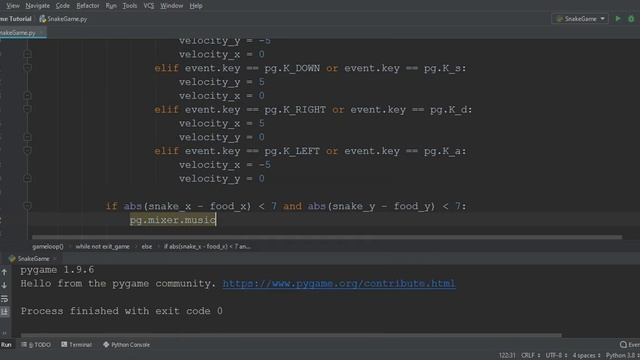
Task: Click the Python 3.8 interpreter selector
Action: pos(622,356)
